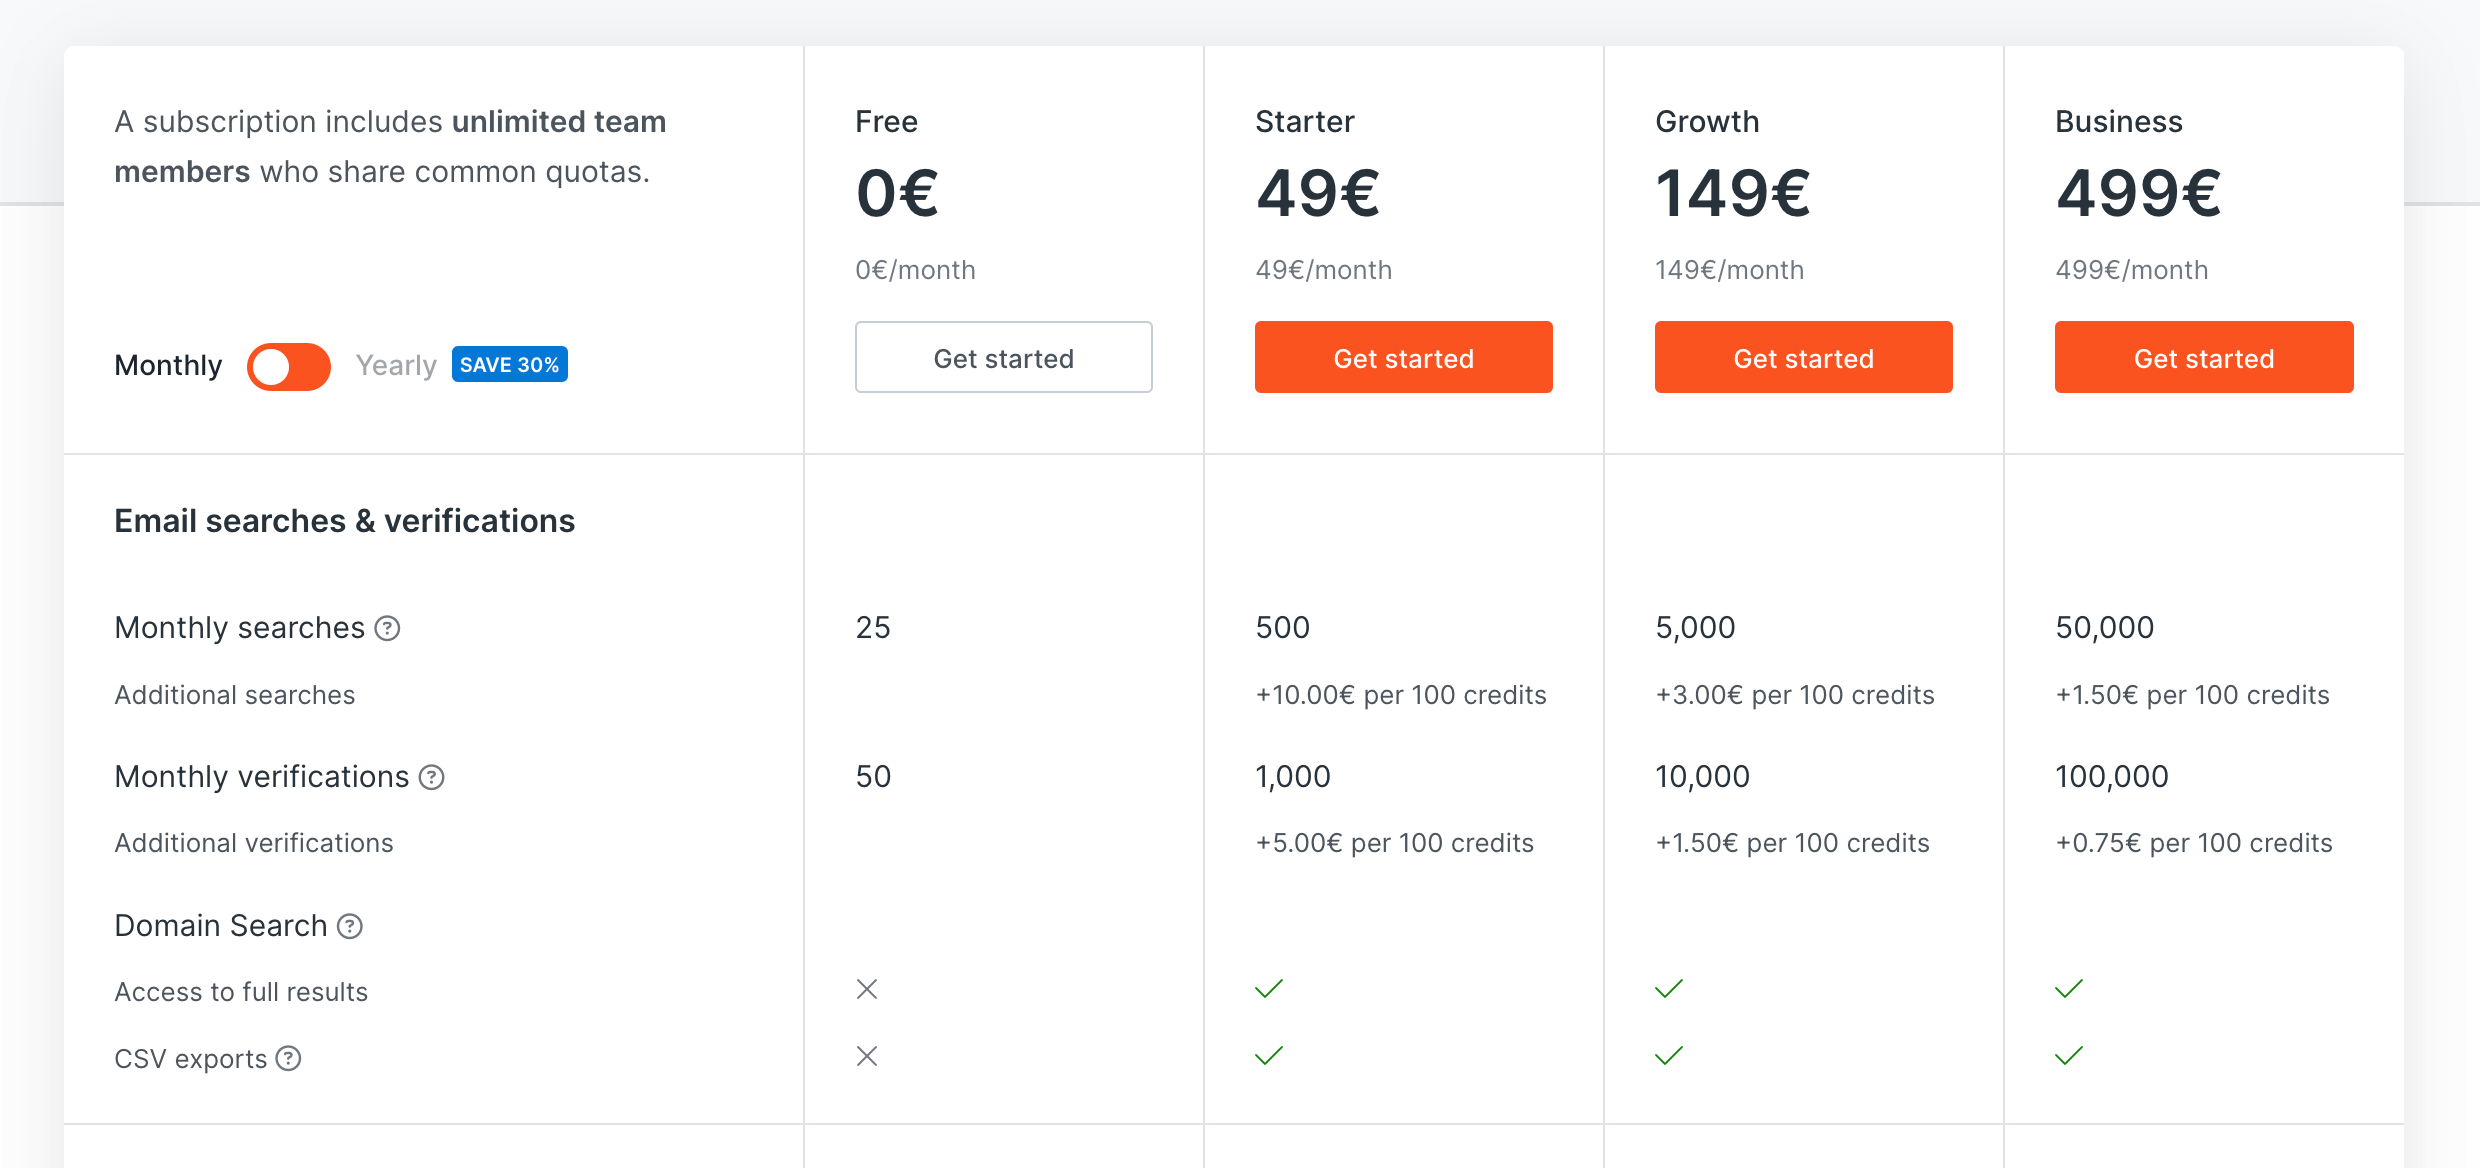This screenshot has height=1168, width=2480.
Task: Click the Monthly searches help icon
Action: click(387, 628)
